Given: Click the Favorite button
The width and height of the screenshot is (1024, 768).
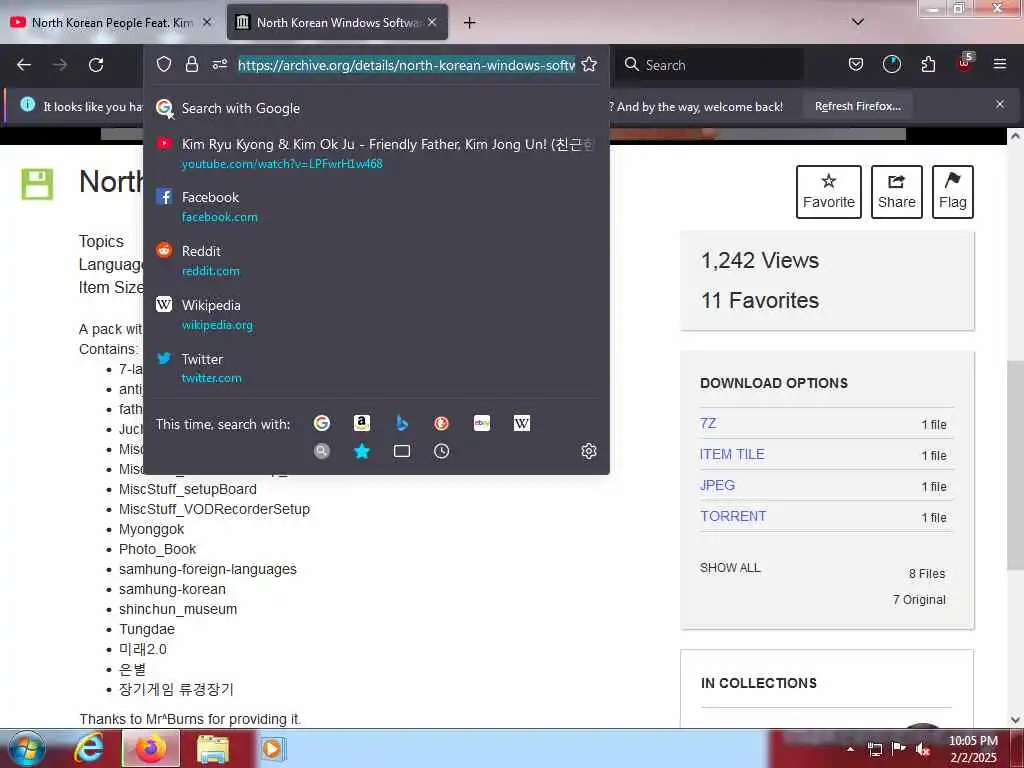Looking at the screenshot, I should coord(829,192).
